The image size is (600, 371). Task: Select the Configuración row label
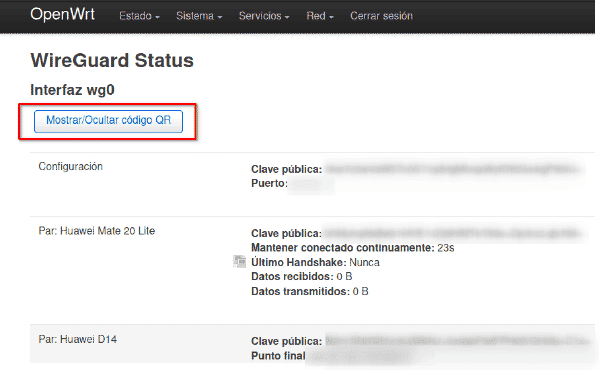(70, 166)
